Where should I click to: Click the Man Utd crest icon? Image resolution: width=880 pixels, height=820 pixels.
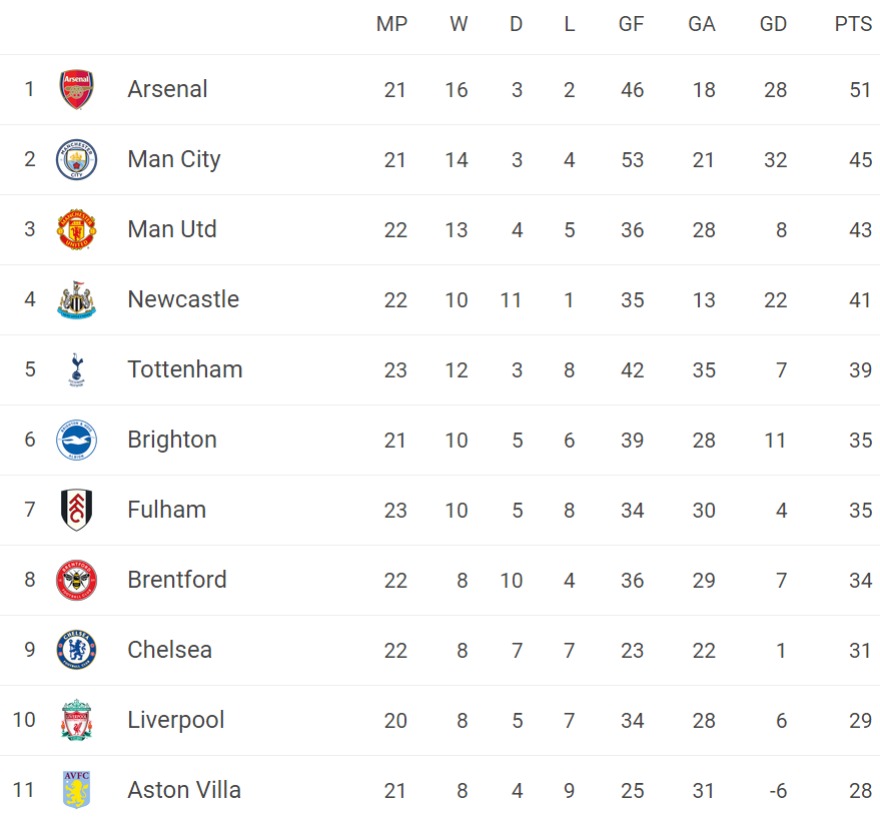point(76,230)
